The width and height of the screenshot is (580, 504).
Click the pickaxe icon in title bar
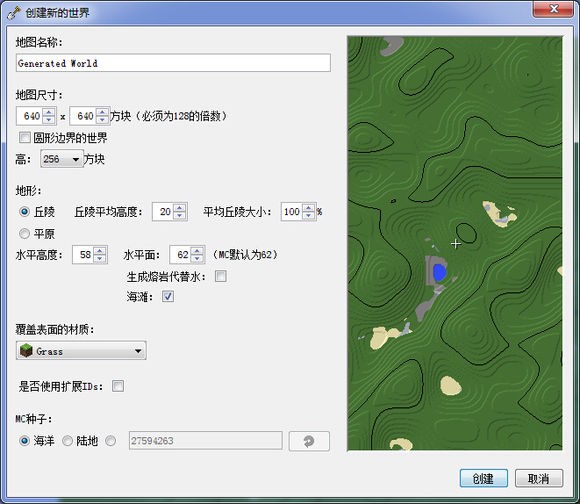tap(14, 13)
